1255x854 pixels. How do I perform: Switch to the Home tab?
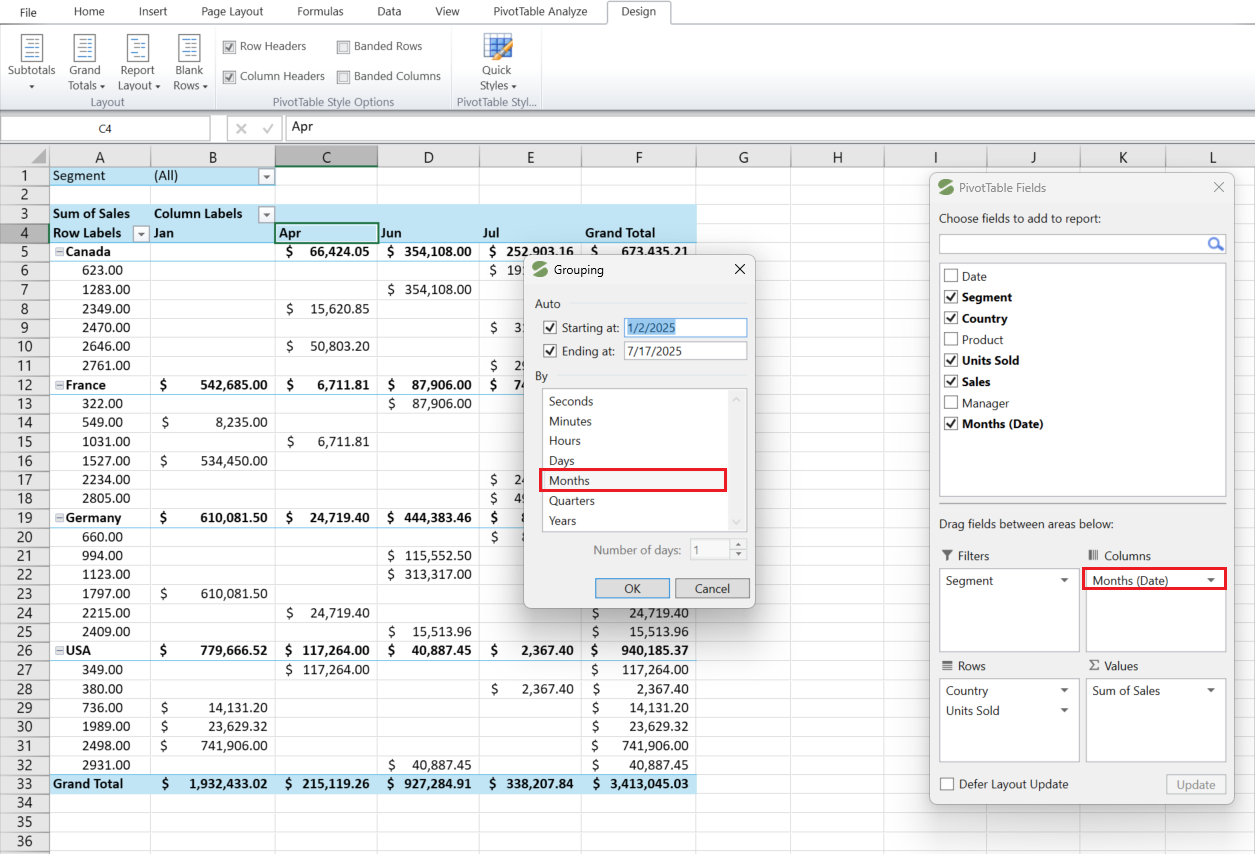point(89,12)
